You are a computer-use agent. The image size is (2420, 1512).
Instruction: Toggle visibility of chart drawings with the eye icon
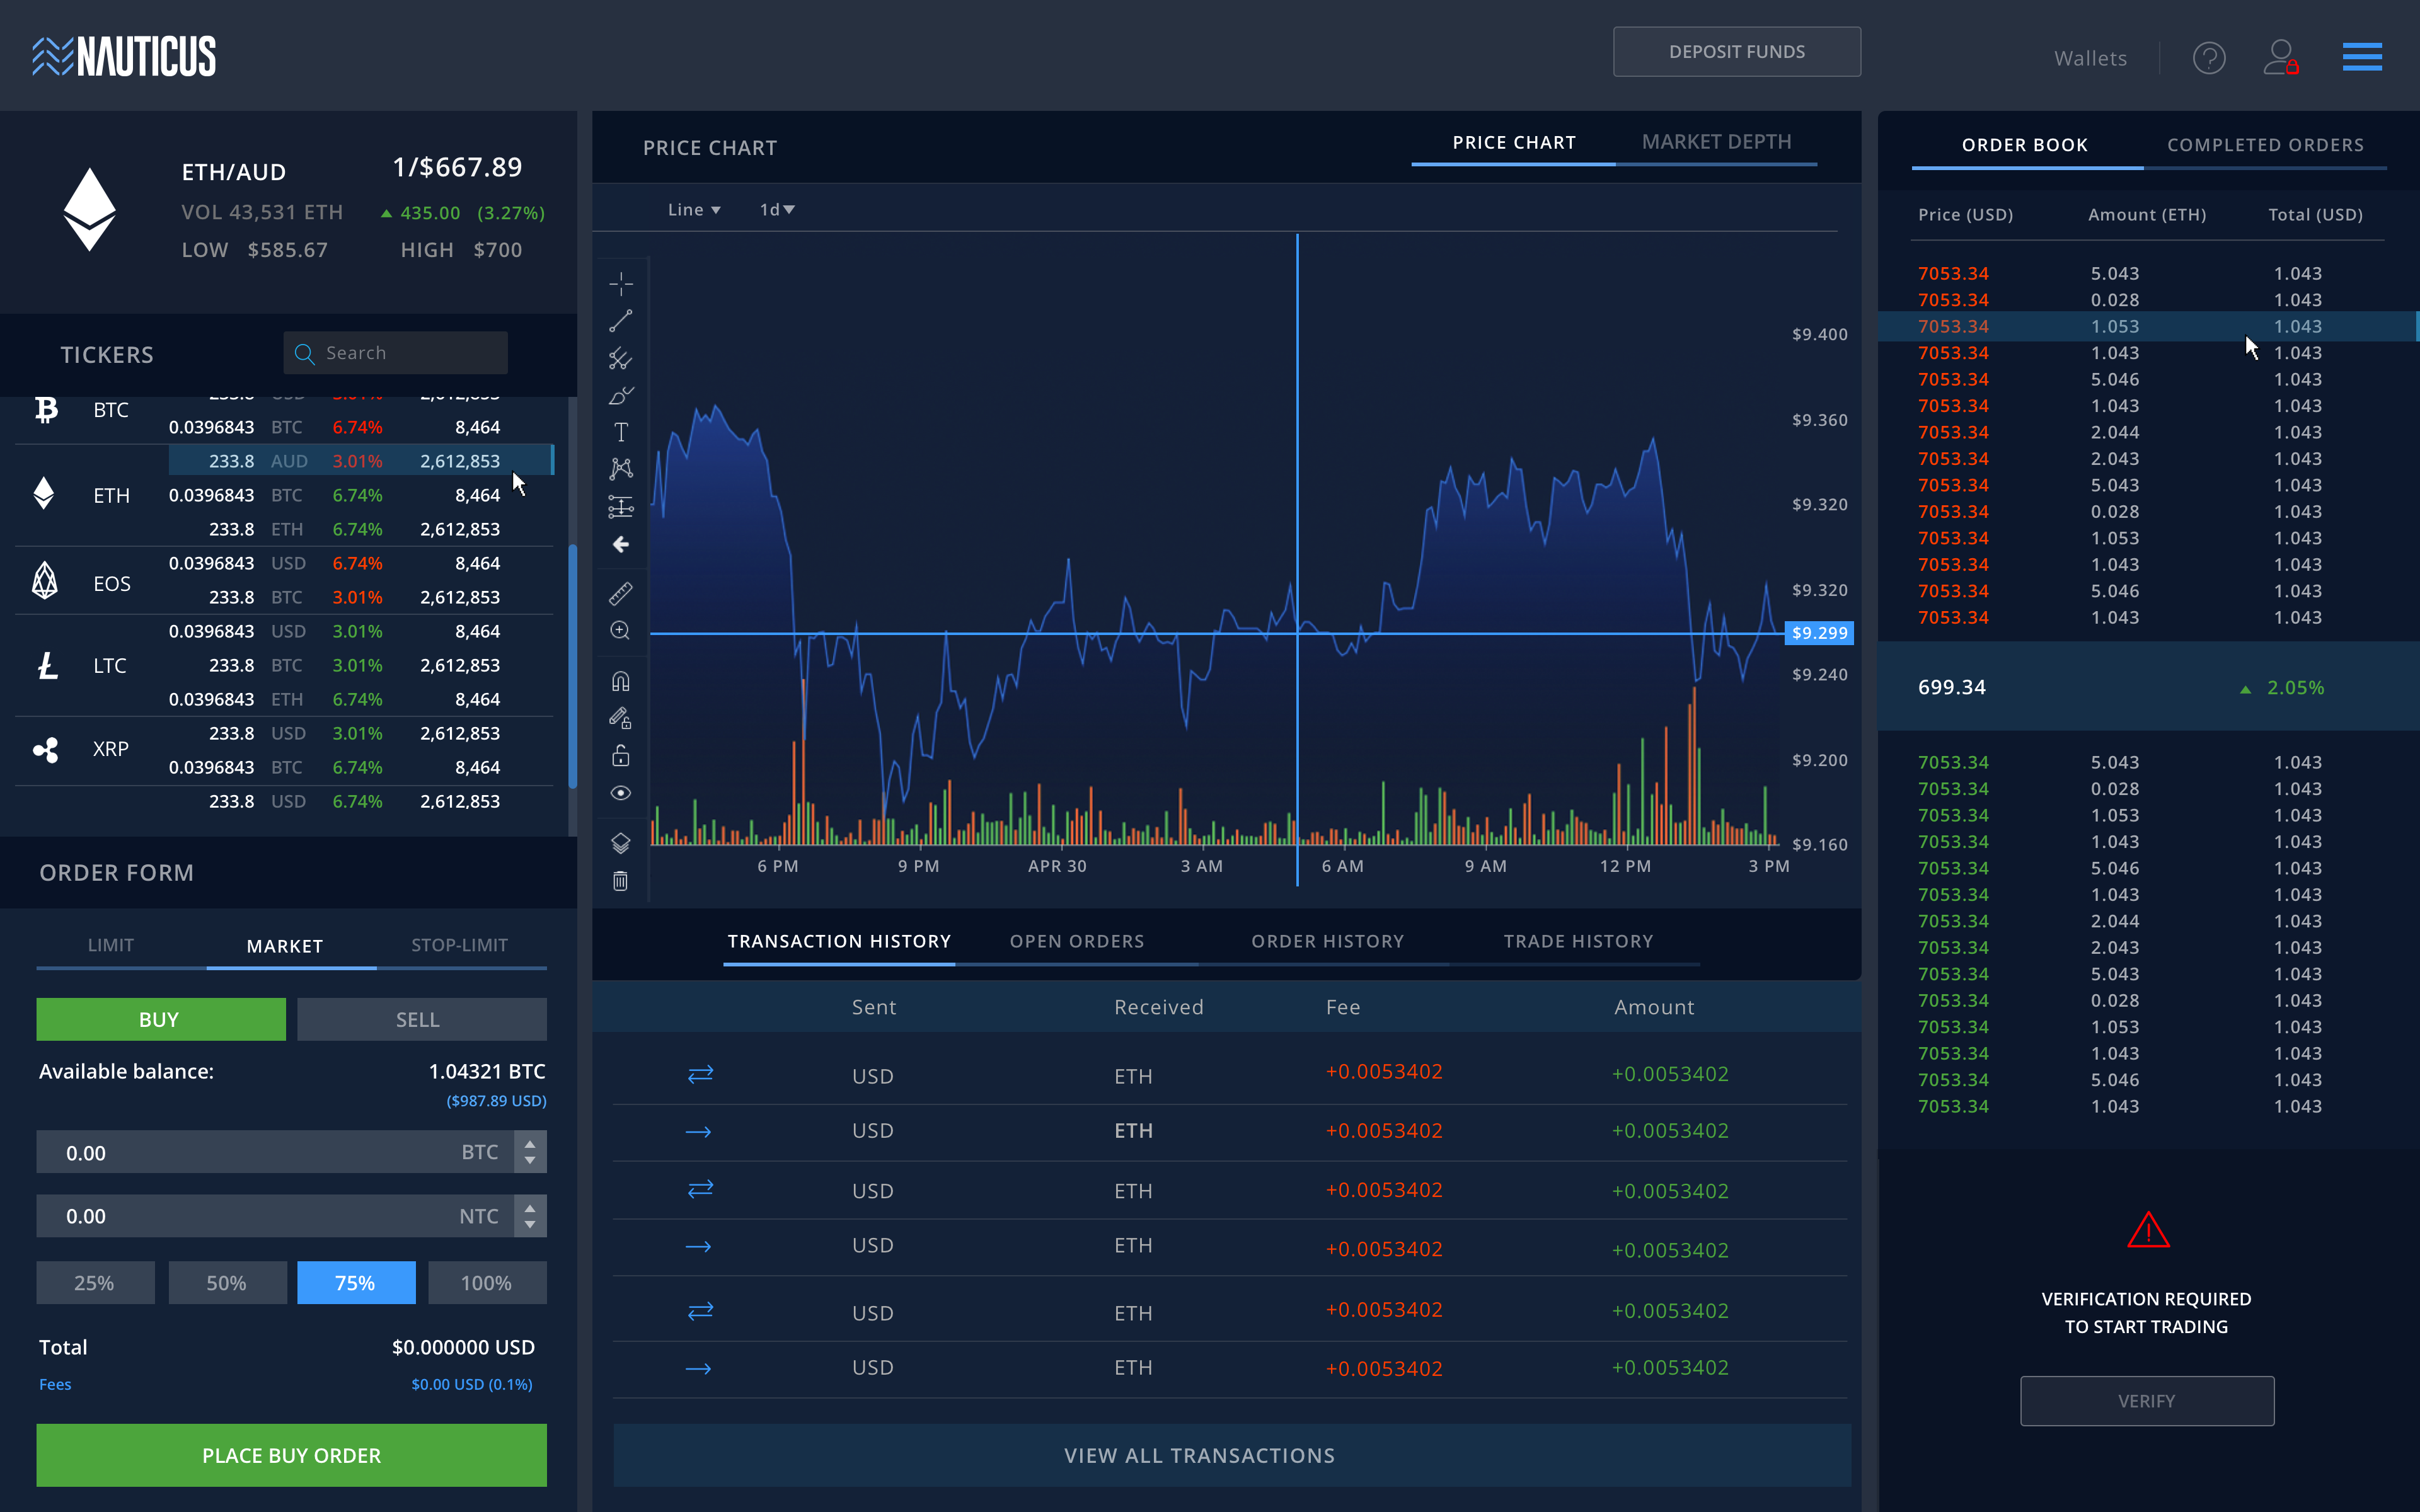(620, 792)
